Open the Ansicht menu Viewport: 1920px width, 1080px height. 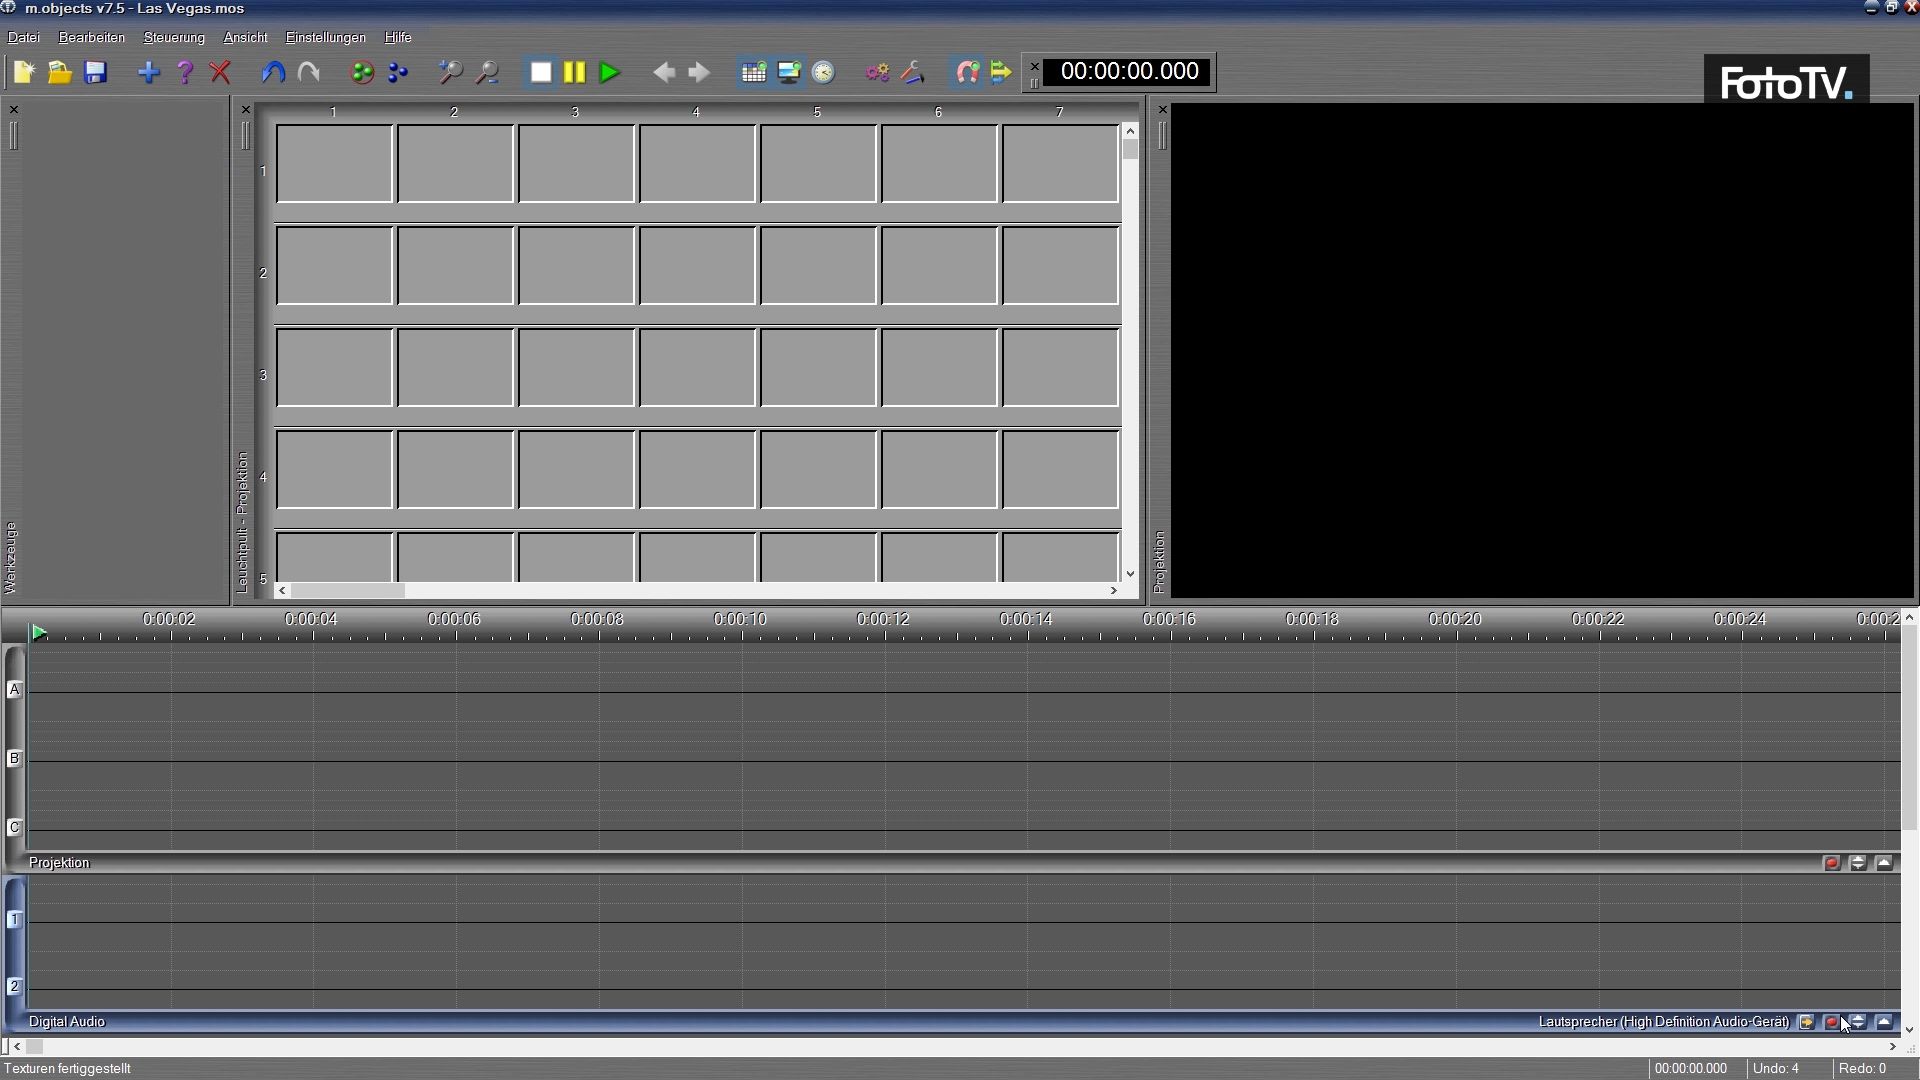[245, 37]
